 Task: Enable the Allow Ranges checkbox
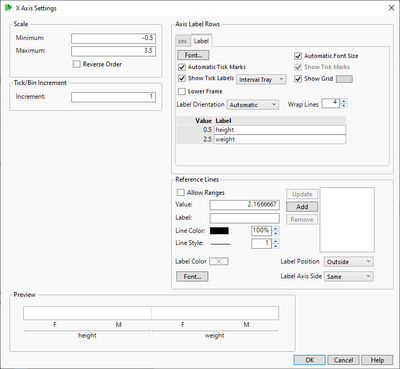pyautogui.click(x=181, y=193)
